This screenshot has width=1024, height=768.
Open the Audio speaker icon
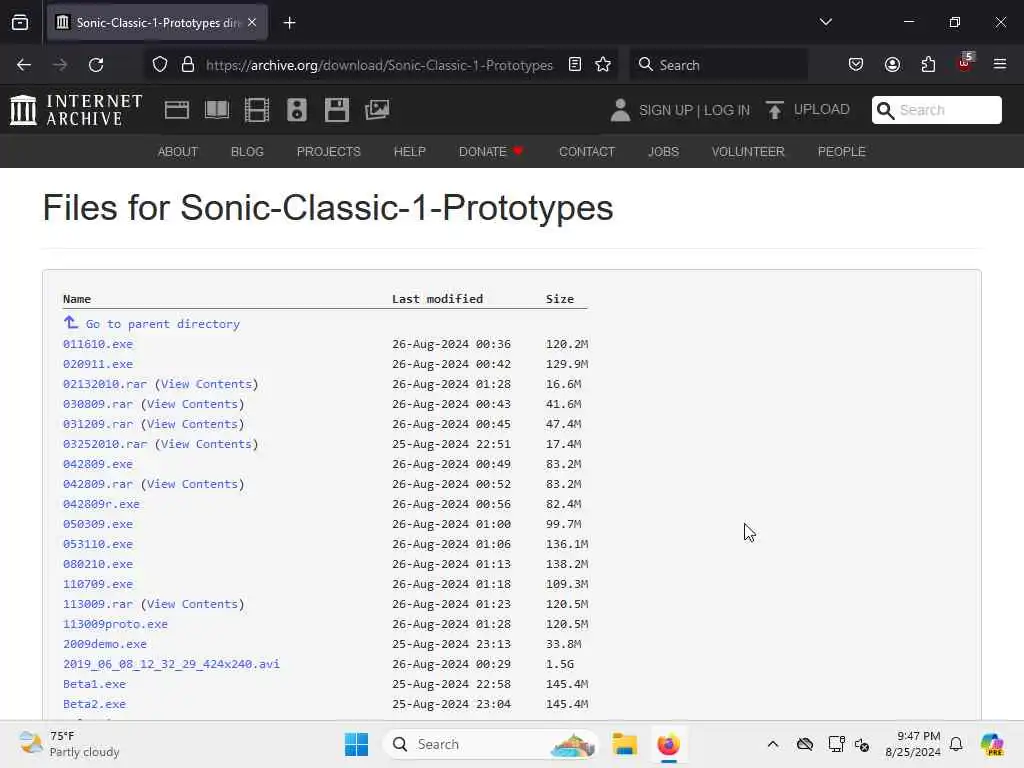(296, 110)
